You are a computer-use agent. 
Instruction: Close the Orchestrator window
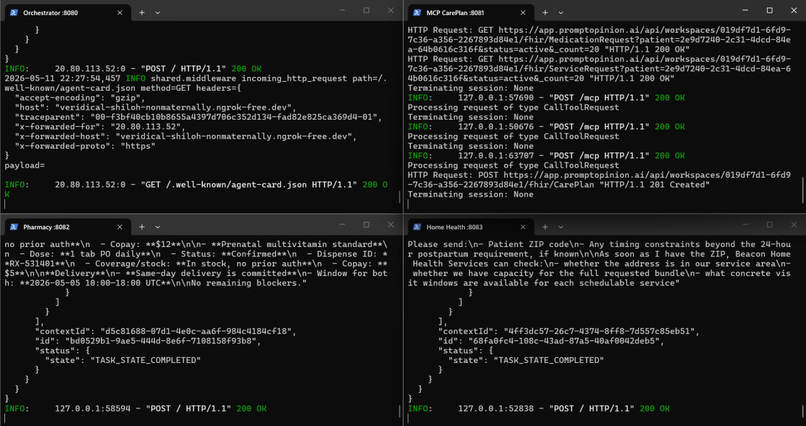(x=391, y=10)
